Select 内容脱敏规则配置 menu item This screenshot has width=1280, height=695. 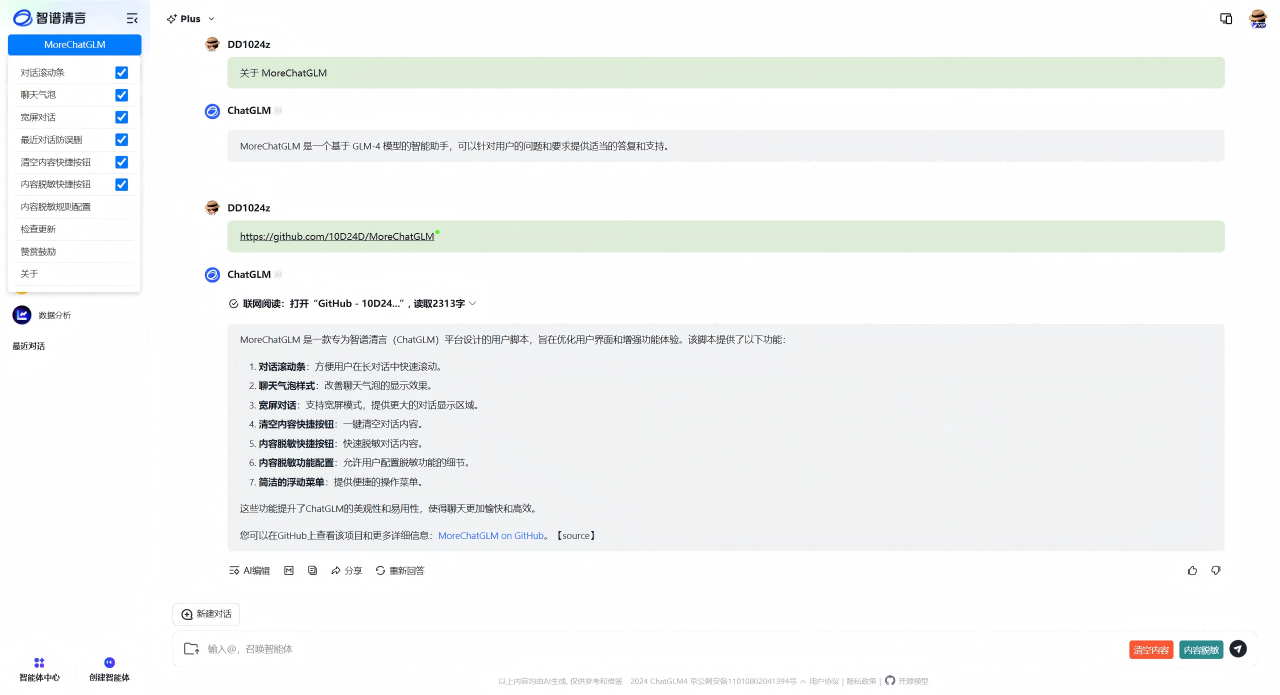coord(74,207)
